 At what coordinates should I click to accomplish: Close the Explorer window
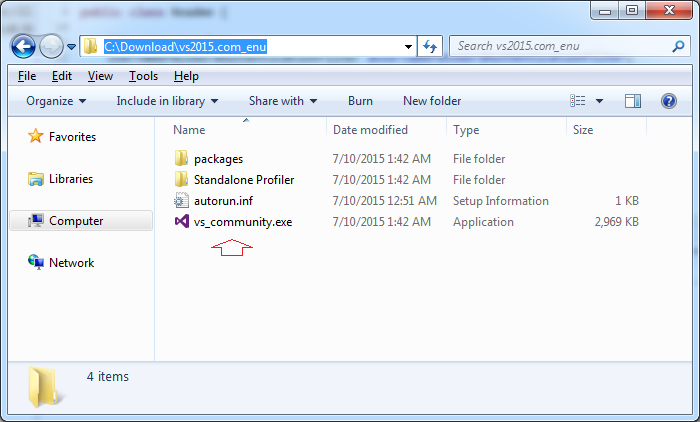[669, 11]
